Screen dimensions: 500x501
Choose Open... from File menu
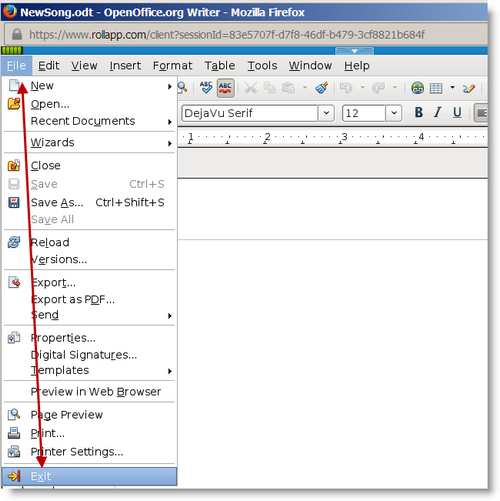click(89, 104)
